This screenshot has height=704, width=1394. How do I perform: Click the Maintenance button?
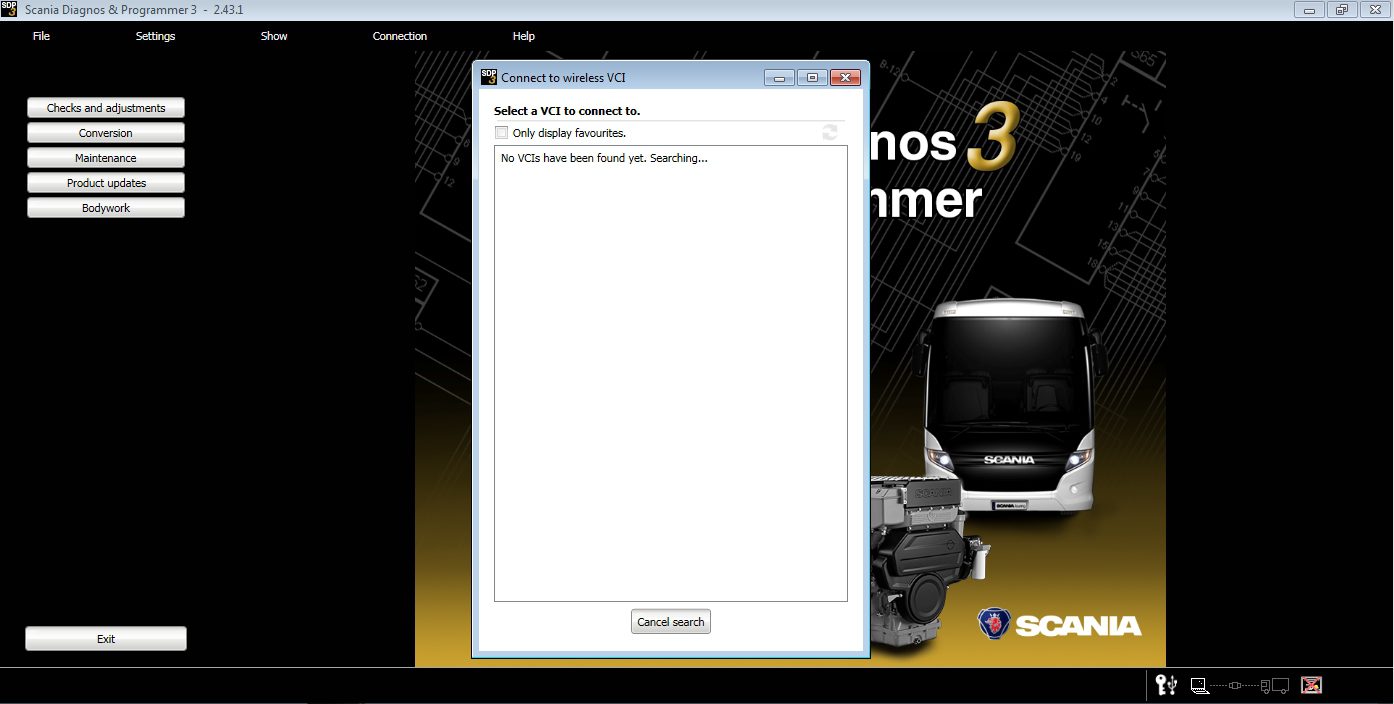point(106,158)
